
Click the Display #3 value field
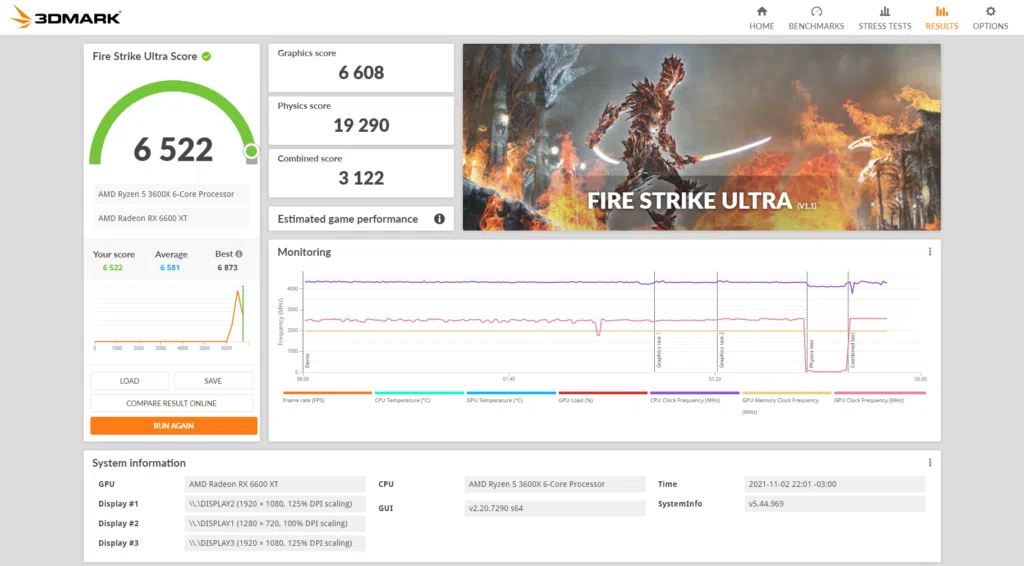(x=274, y=542)
